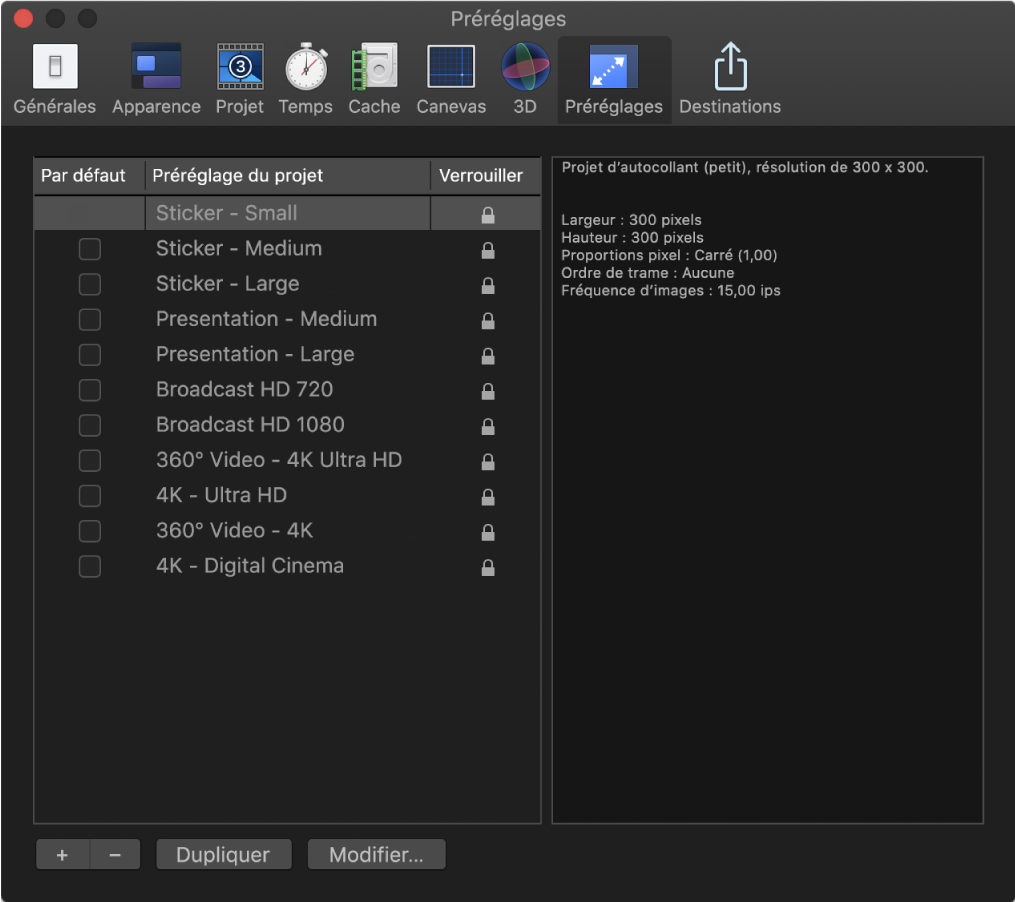The width and height of the screenshot is (1015, 902).
Task: Set Sticker - Medium as default preset
Action: point(90,249)
